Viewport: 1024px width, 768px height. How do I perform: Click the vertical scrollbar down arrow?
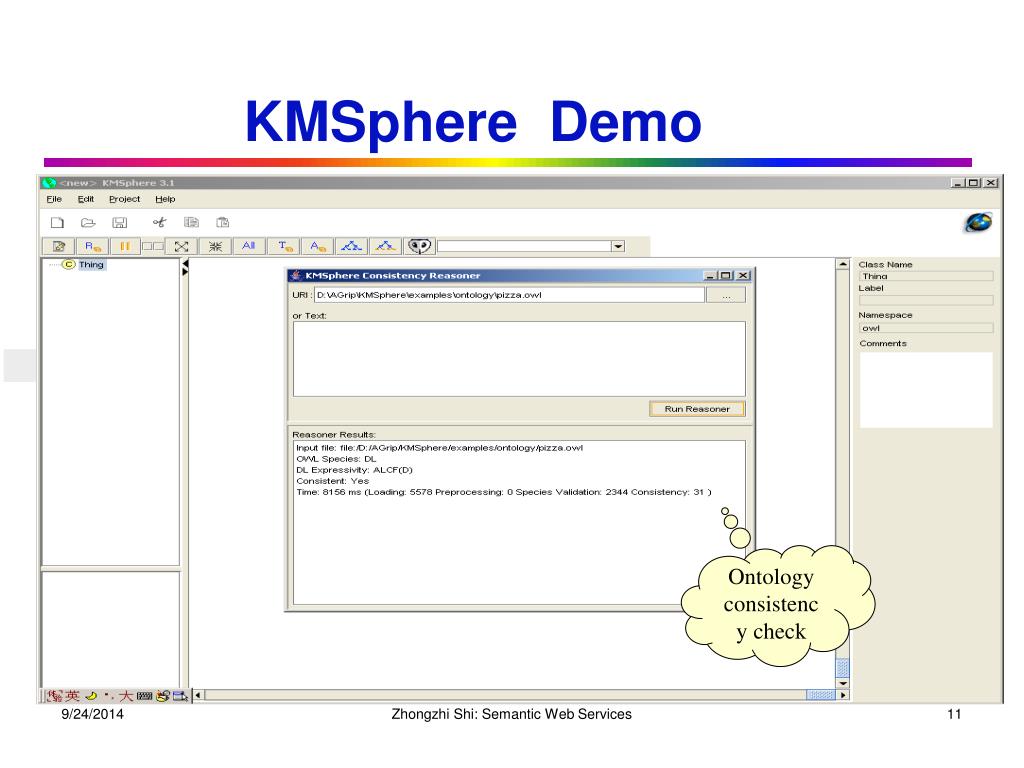pyautogui.click(x=842, y=683)
